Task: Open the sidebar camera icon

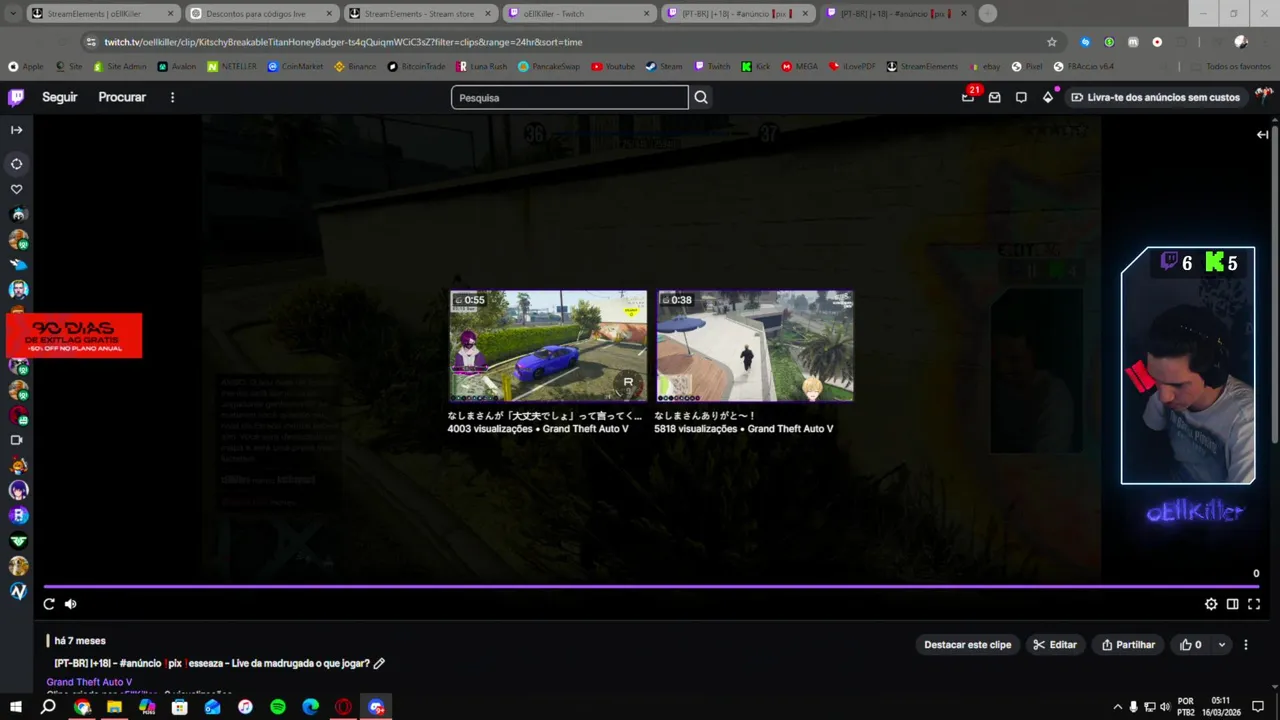Action: point(17,440)
